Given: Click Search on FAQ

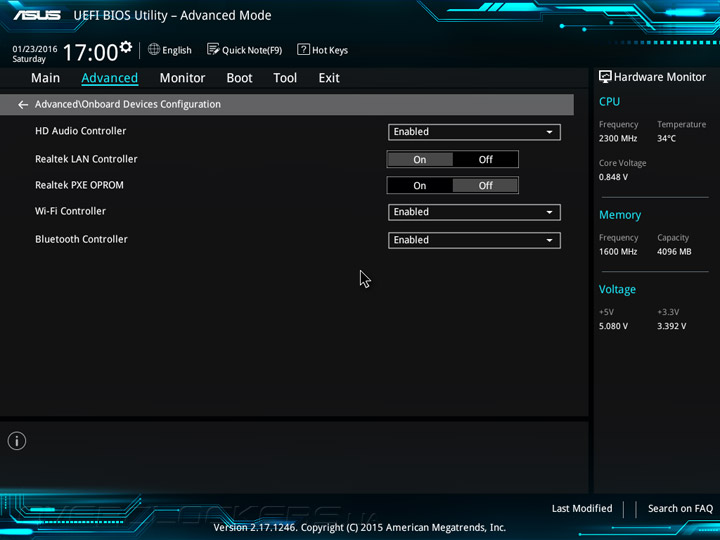Looking at the screenshot, I should click(680, 508).
